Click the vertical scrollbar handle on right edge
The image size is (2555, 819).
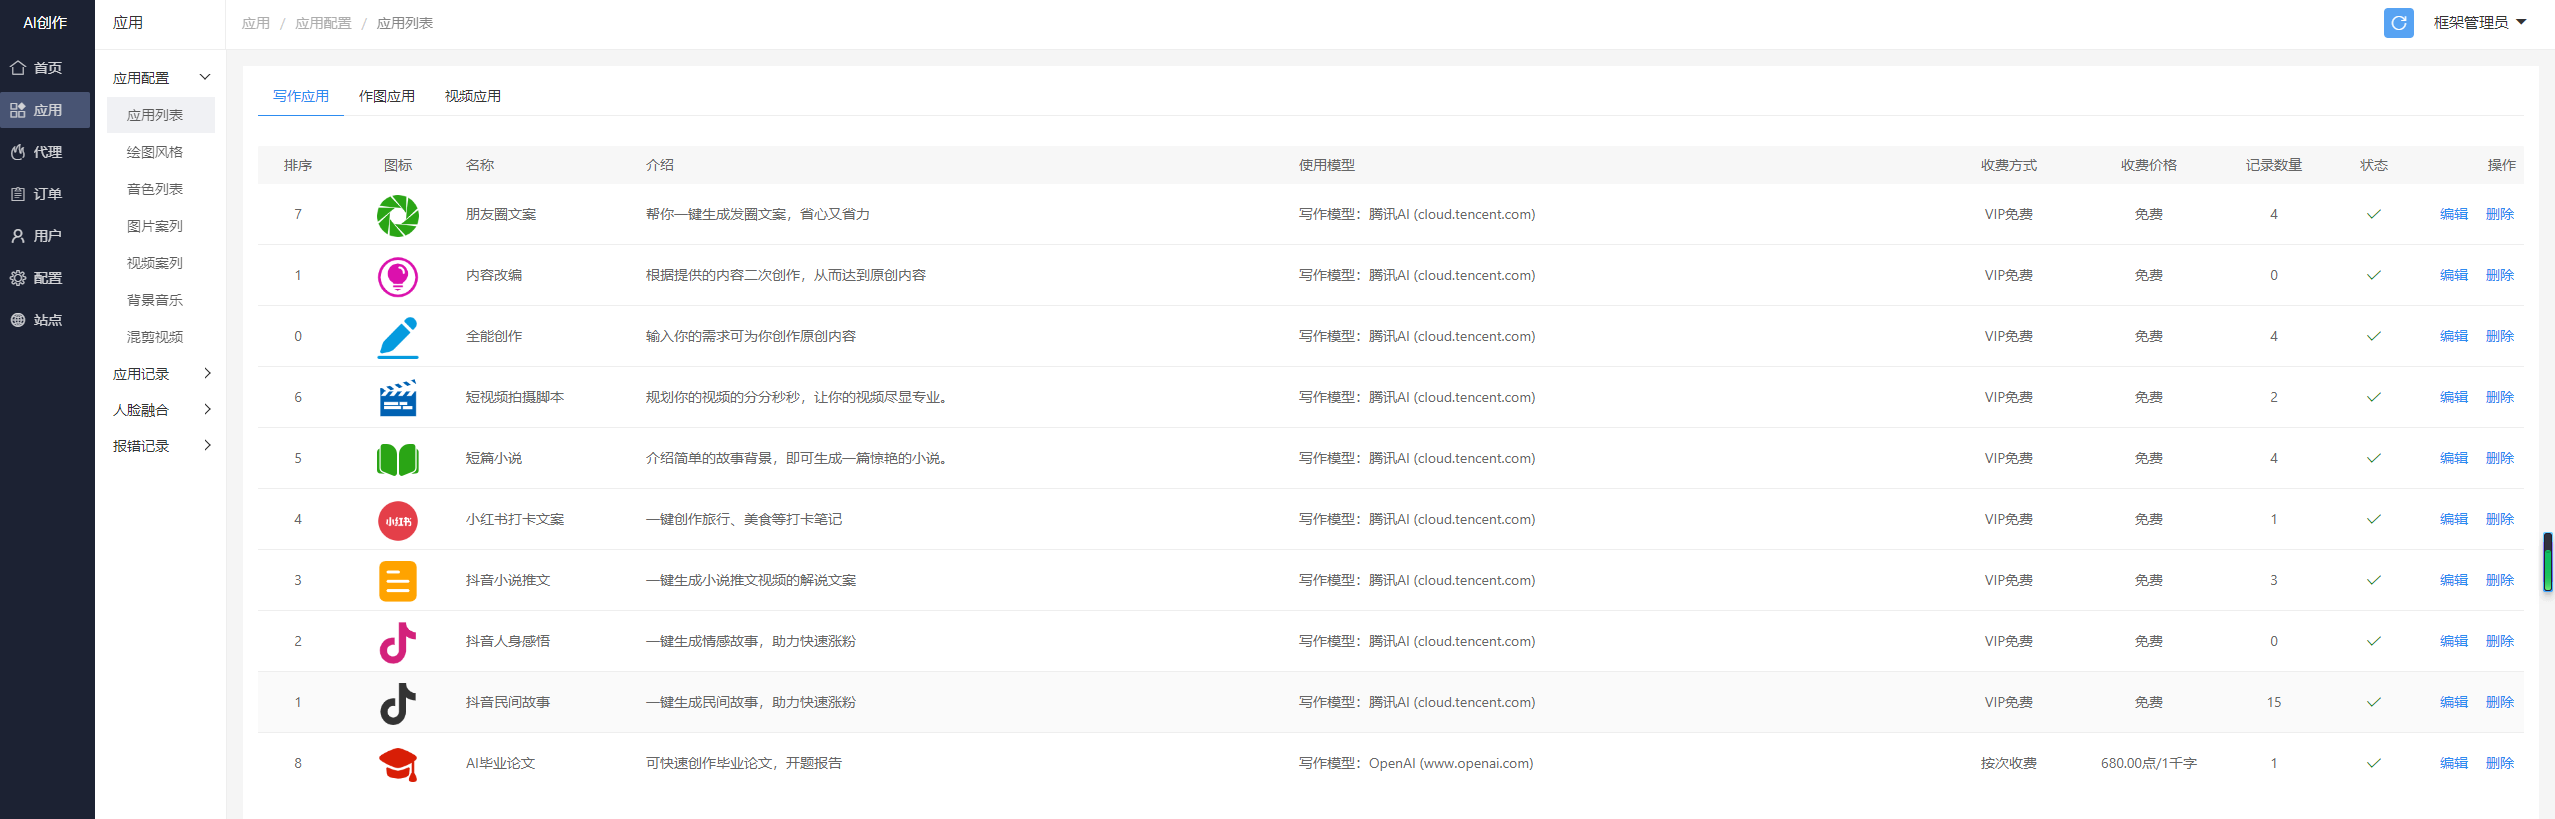click(x=2548, y=562)
